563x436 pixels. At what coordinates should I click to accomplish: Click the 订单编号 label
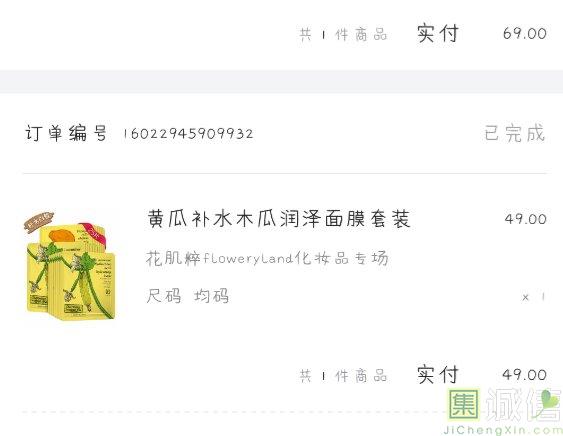(66, 133)
